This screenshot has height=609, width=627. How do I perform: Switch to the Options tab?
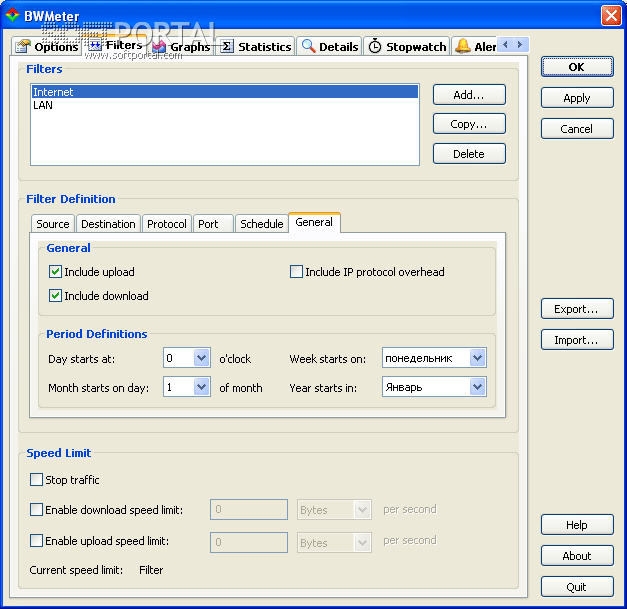coord(47,46)
